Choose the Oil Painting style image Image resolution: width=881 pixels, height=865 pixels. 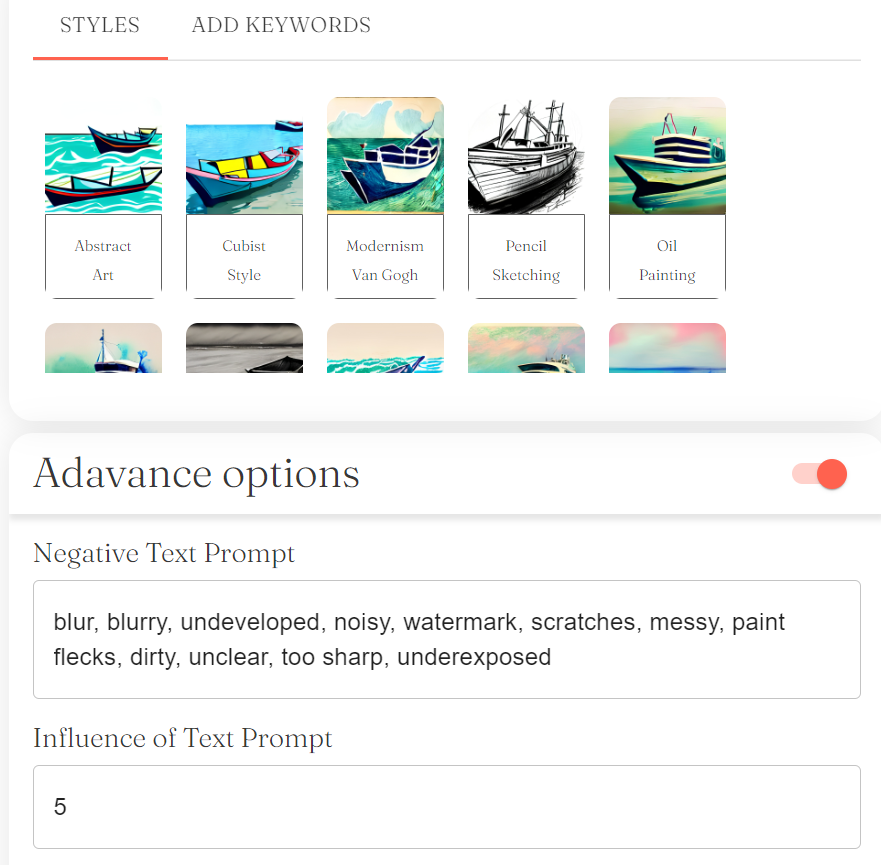pyautogui.click(x=667, y=156)
